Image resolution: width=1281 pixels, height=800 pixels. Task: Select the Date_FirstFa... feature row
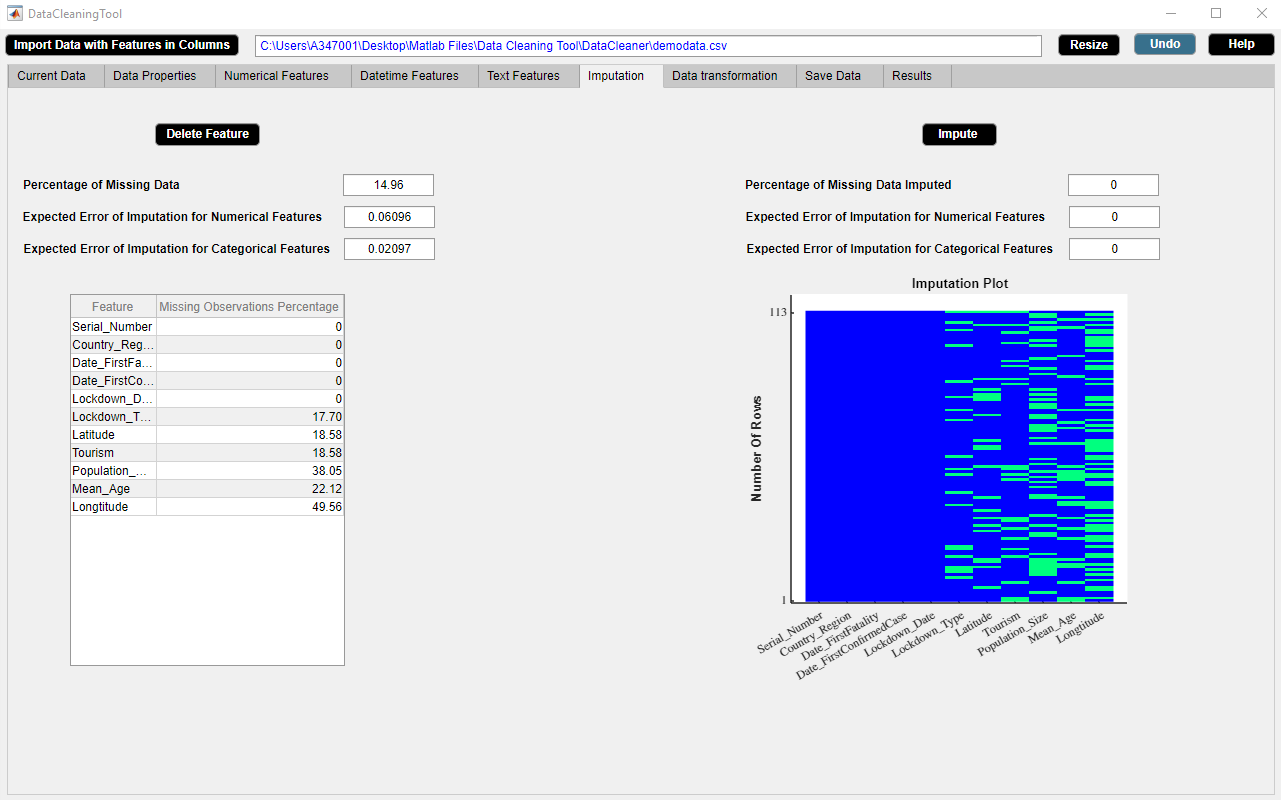207,363
